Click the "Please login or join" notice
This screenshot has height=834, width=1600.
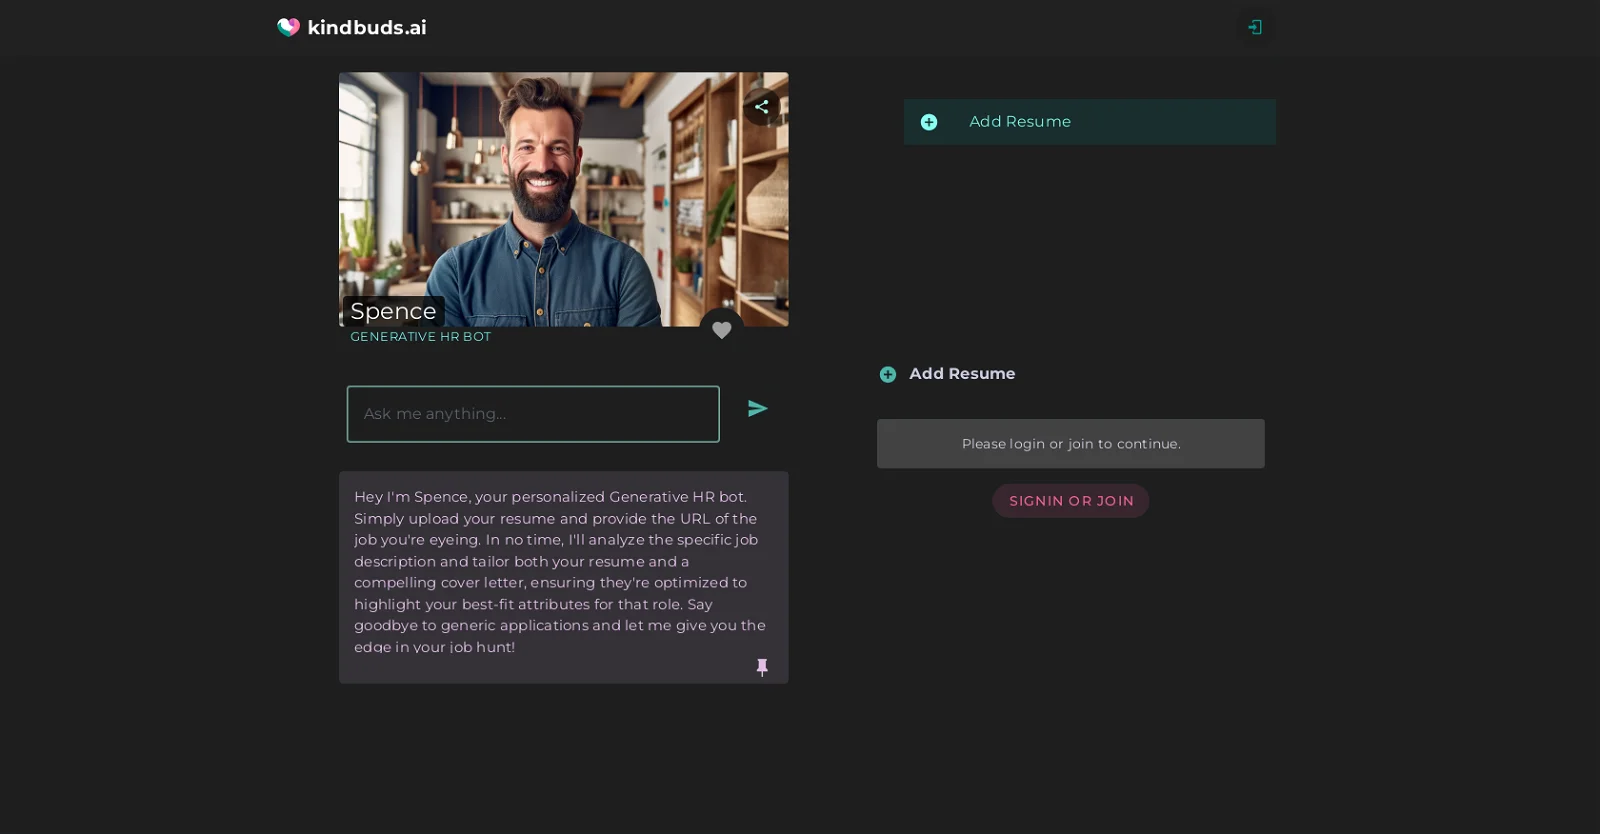click(1071, 444)
